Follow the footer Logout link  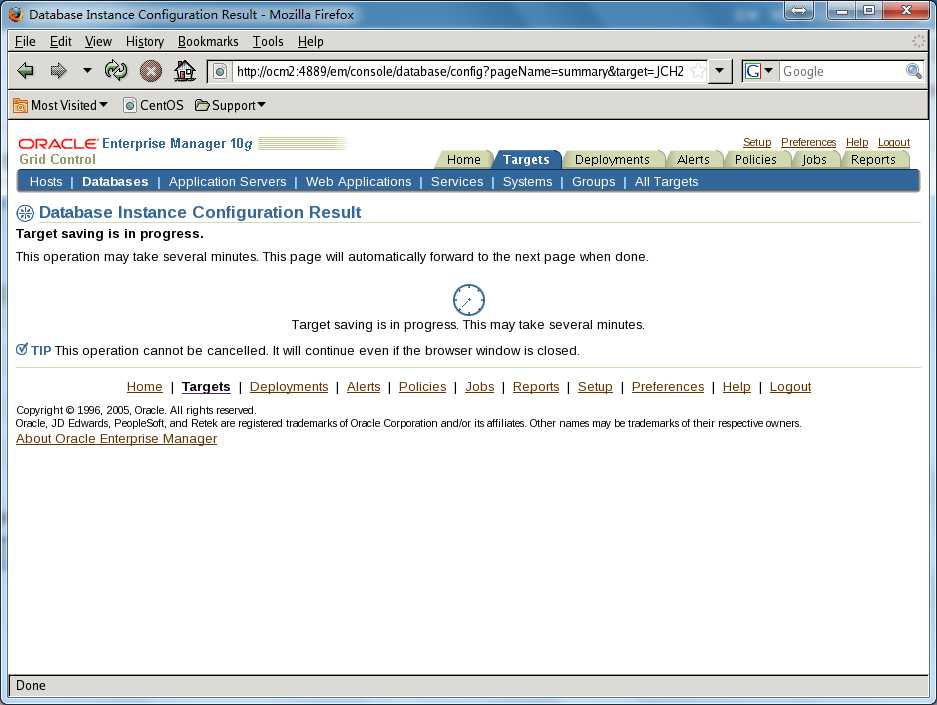791,387
